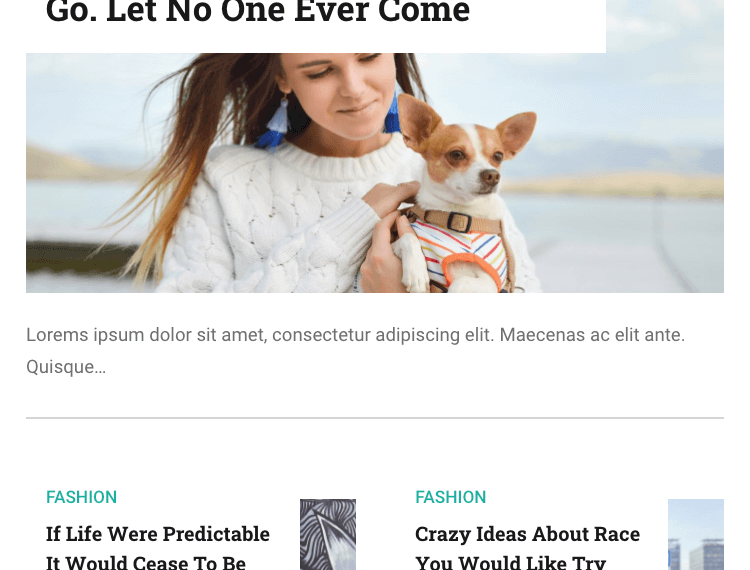This screenshot has width=750, height=570.
Task: Select the FASHION category above 'If Life Were Predictable'
Action: coord(81,497)
